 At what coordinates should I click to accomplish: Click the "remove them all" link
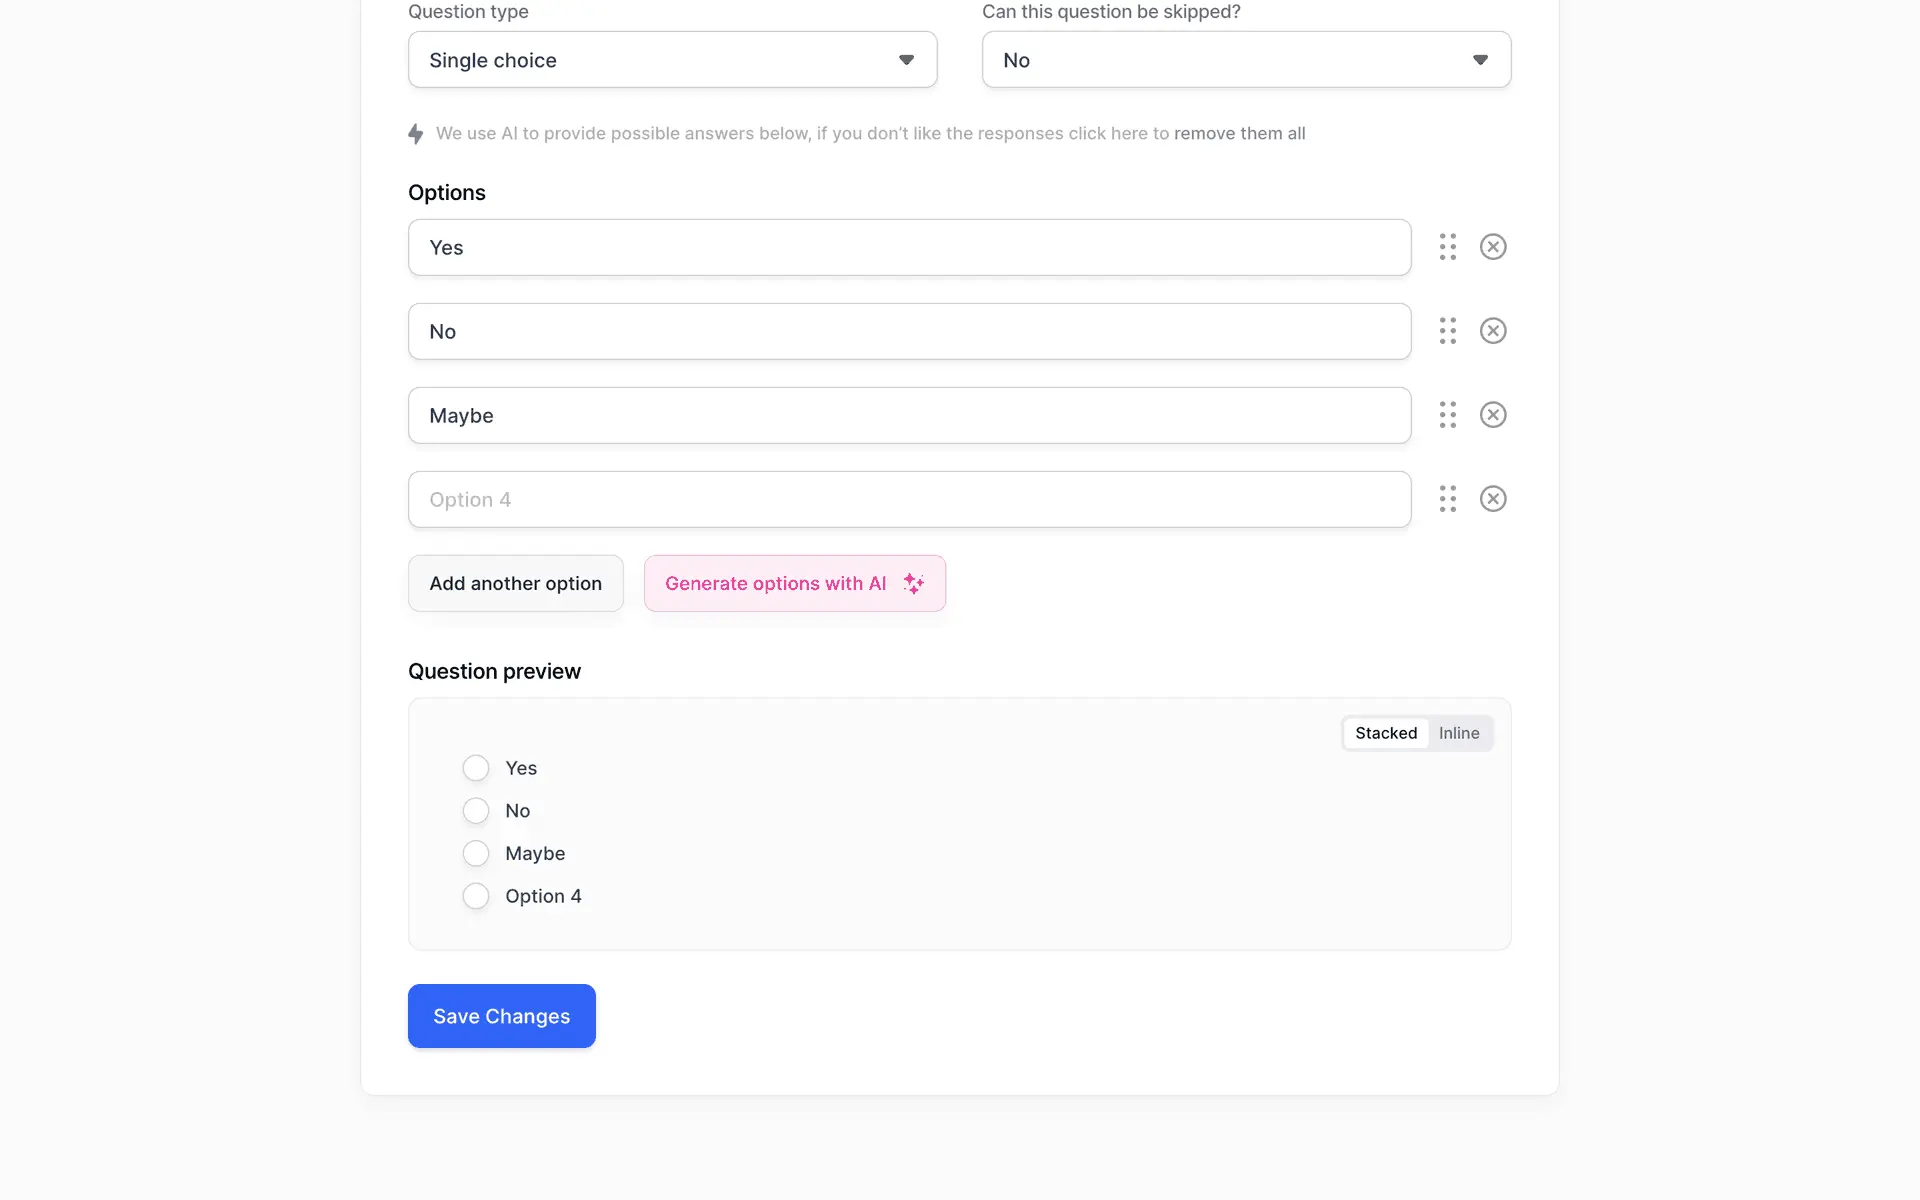tap(1239, 134)
